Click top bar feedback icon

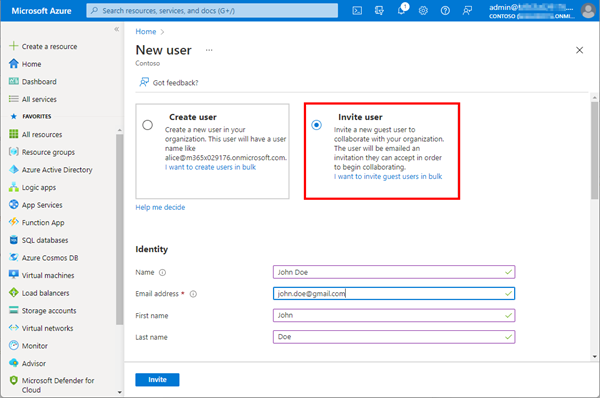tap(467, 11)
